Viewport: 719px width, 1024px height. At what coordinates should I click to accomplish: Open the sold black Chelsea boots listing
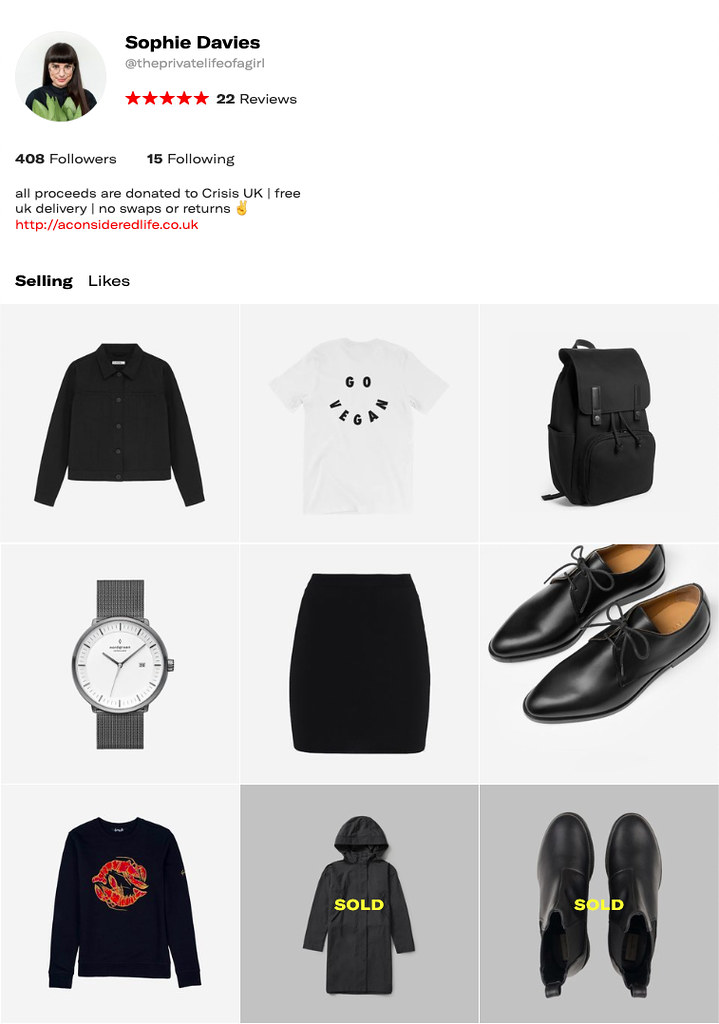point(599,904)
